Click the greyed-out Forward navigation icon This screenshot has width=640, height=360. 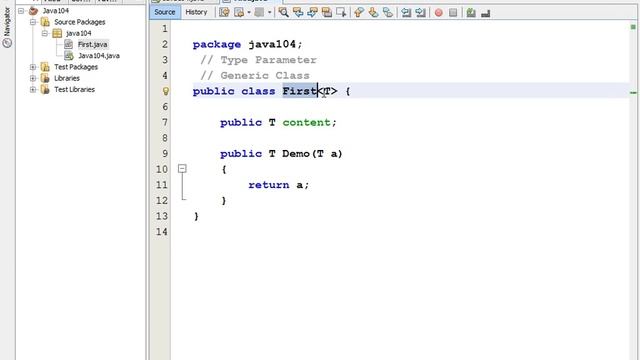tap(259, 12)
